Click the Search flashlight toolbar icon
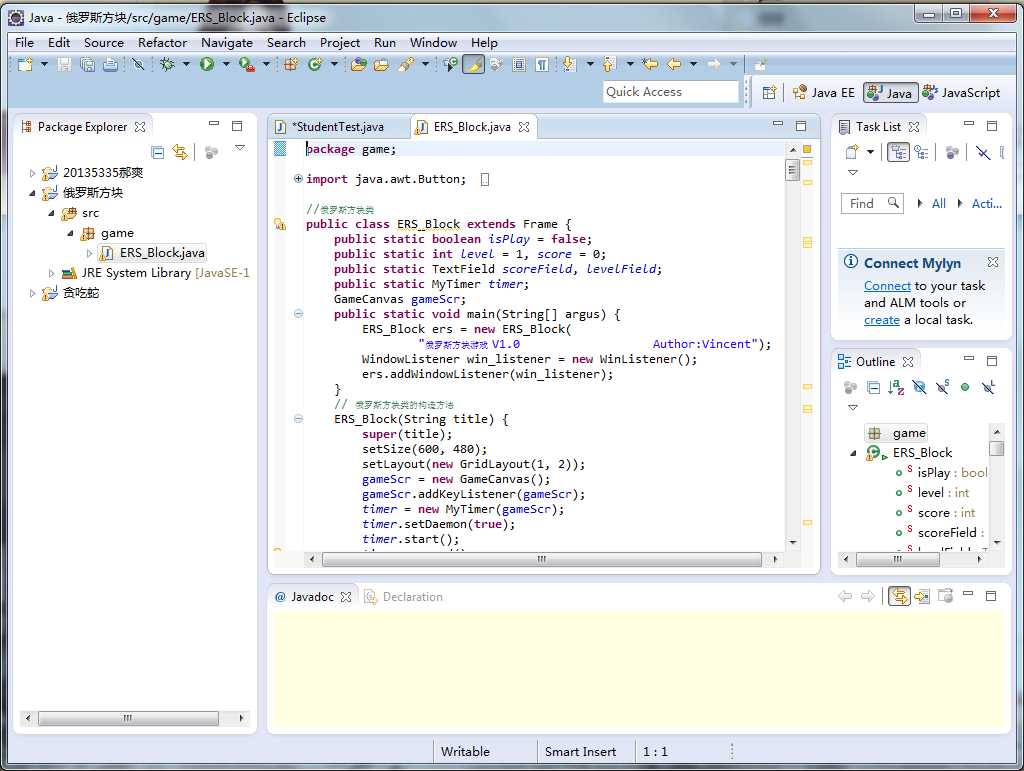 [x=406, y=64]
